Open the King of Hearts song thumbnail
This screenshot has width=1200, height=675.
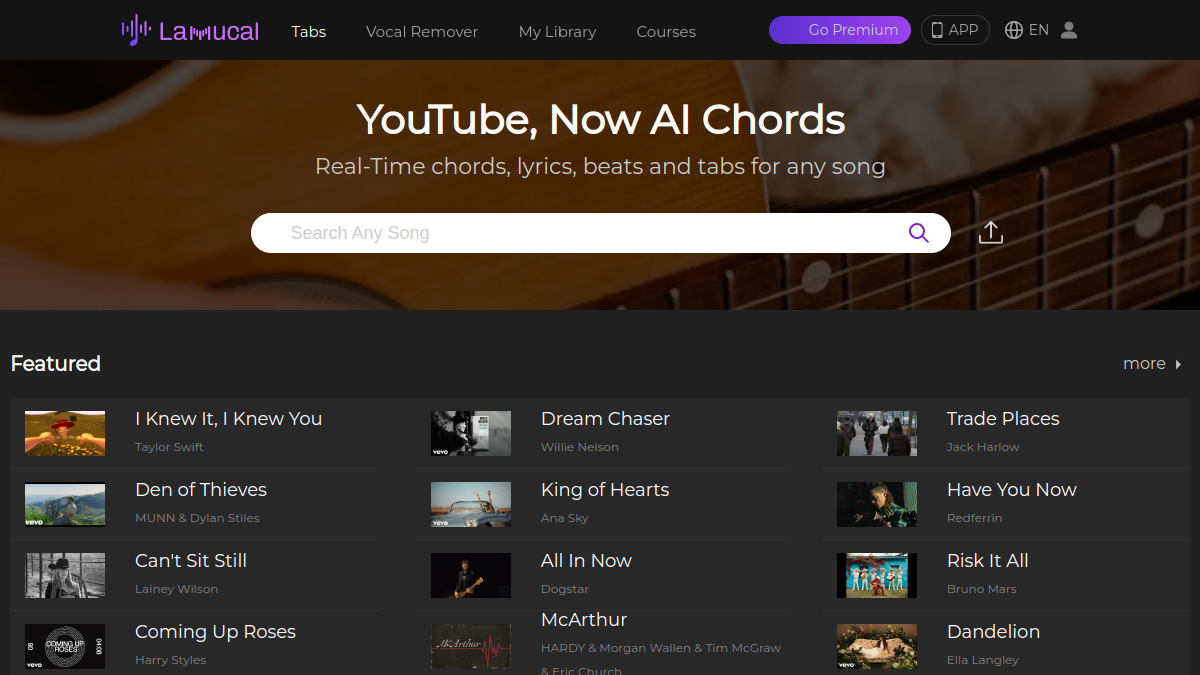coord(471,504)
